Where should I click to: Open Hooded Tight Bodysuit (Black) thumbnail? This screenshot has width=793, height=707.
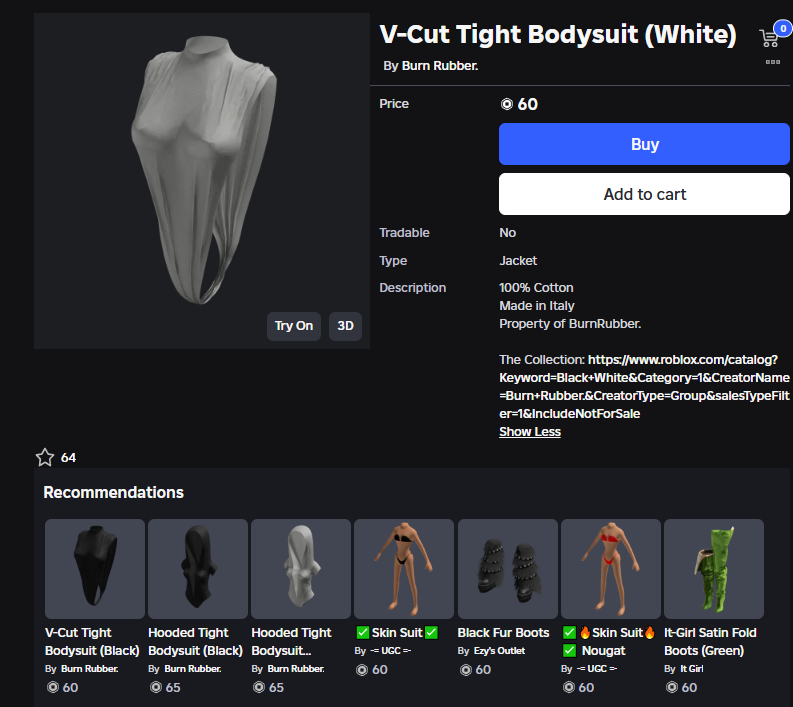(198, 568)
